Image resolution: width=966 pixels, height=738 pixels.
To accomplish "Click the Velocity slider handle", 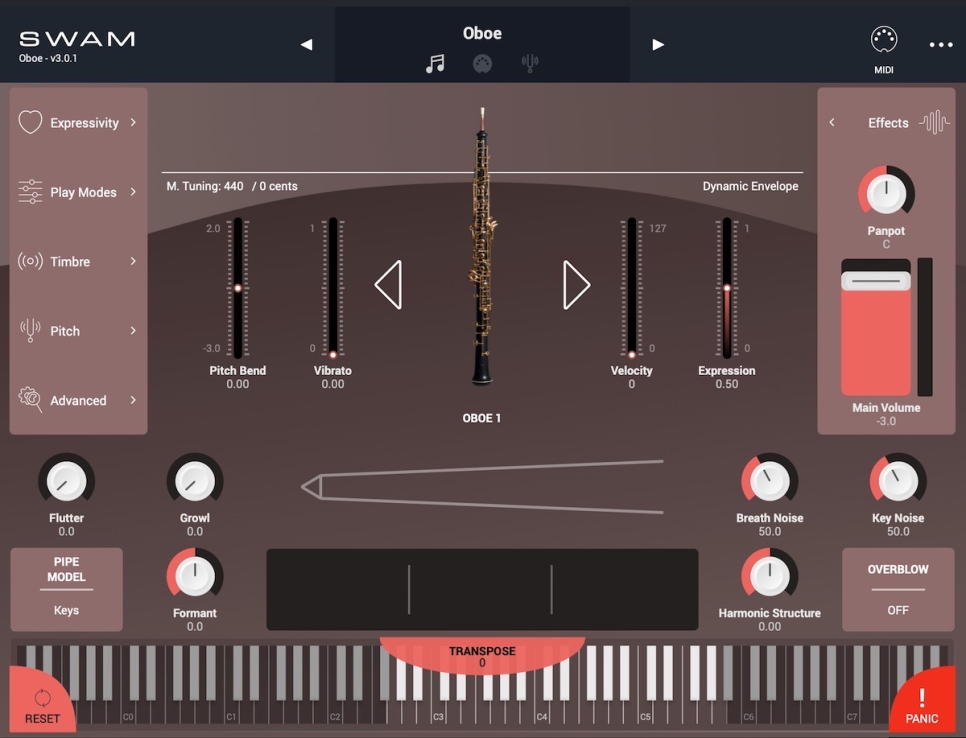I will tap(631, 354).
